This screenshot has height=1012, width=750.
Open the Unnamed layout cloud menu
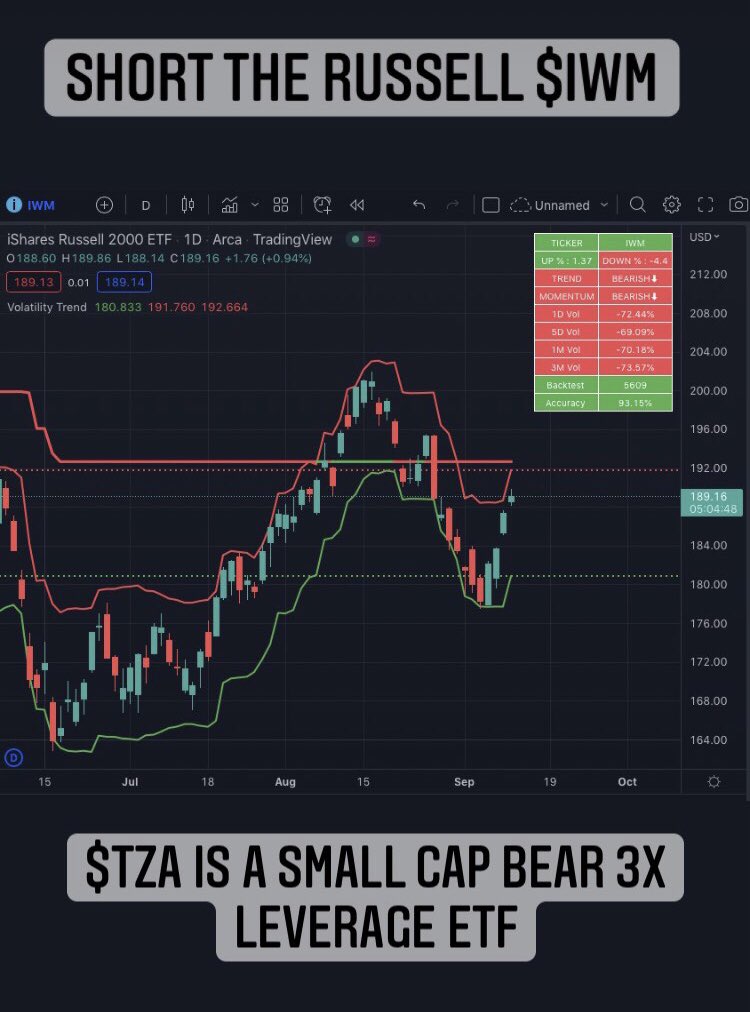(550, 205)
